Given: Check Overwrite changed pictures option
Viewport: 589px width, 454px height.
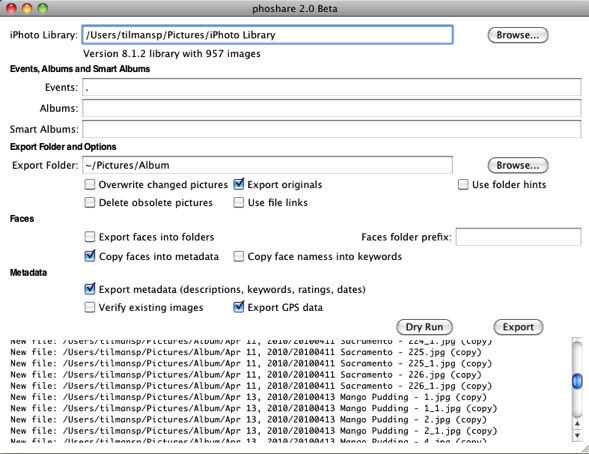Looking at the screenshot, I should coord(89,184).
